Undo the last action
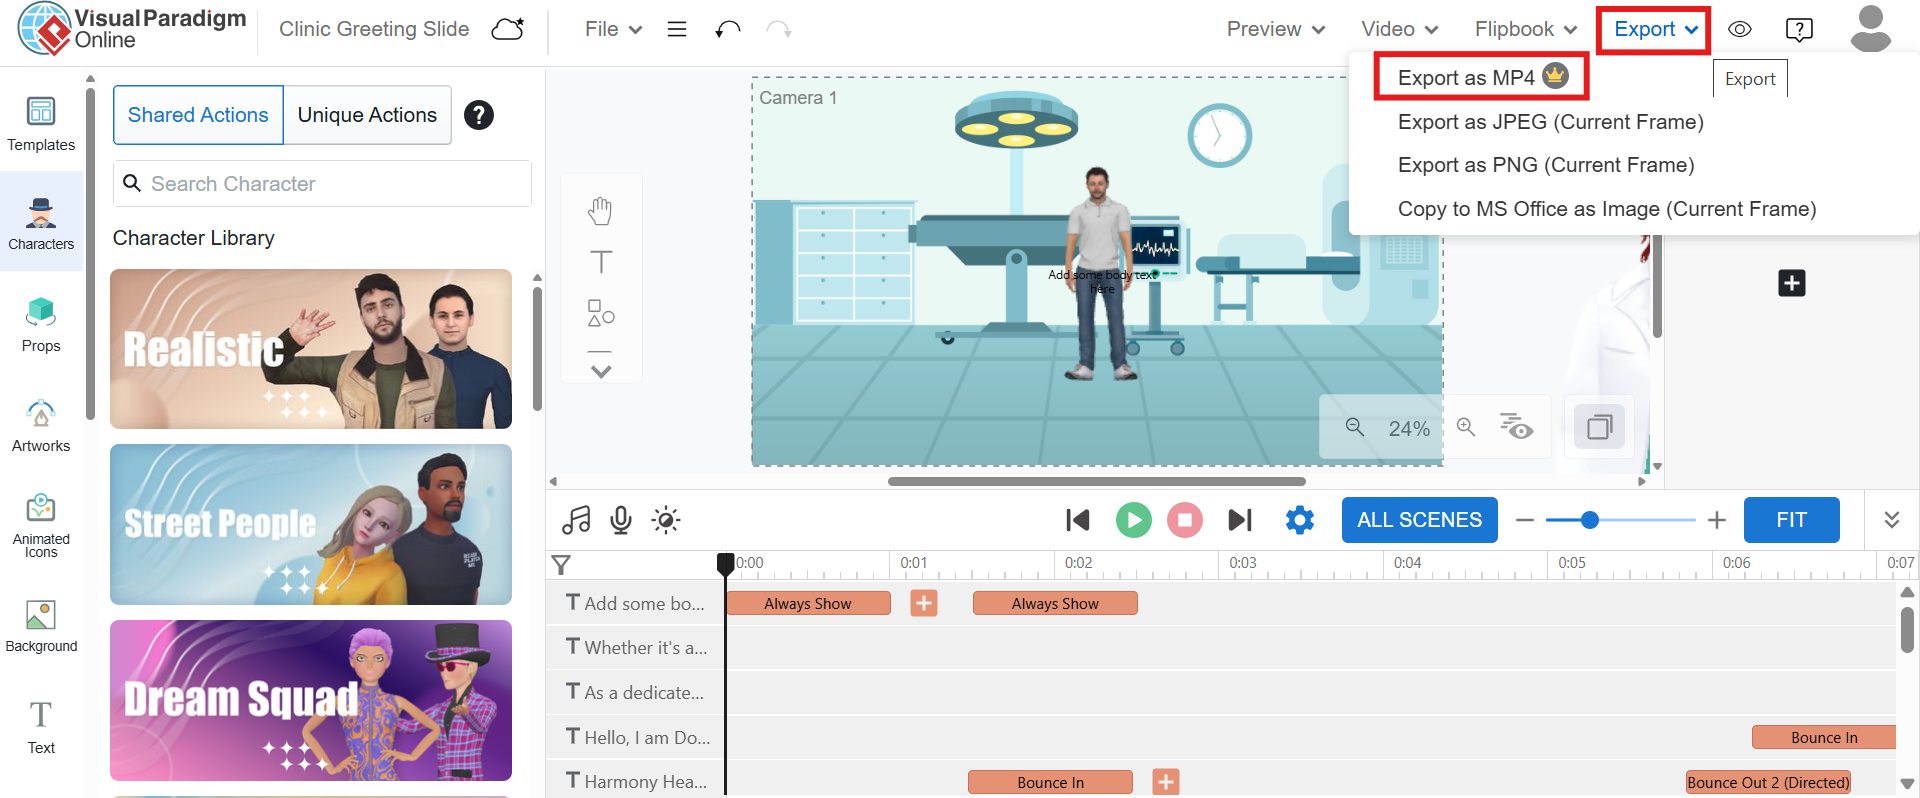1920x798 pixels. (728, 29)
